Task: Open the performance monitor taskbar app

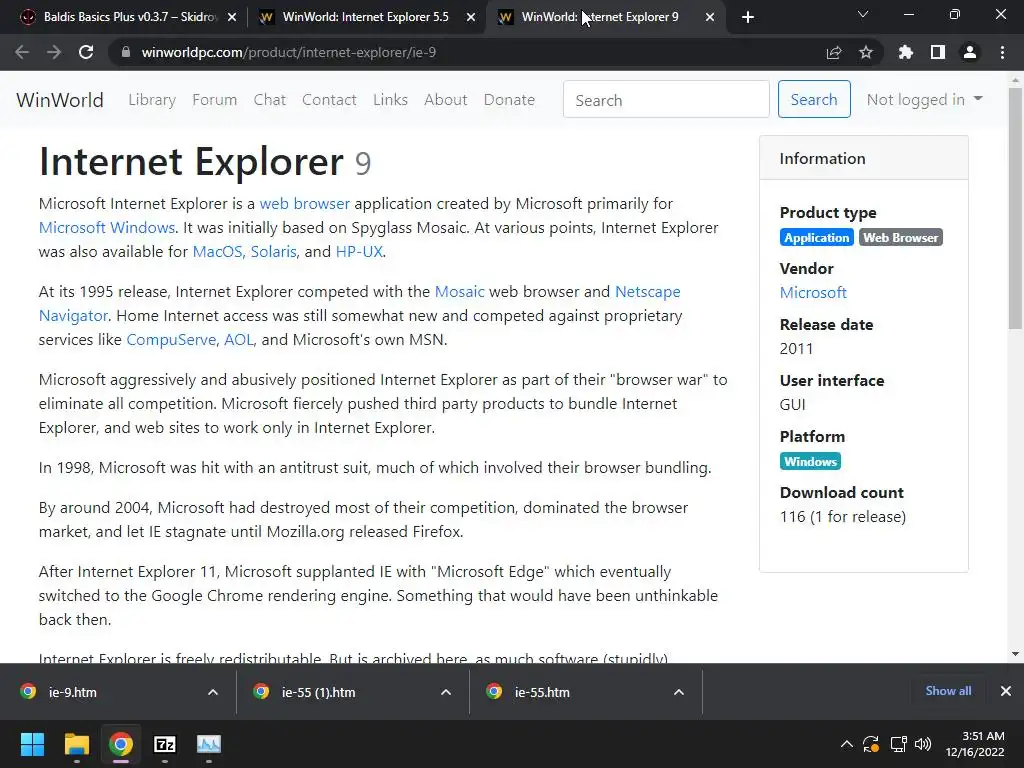Action: tap(209, 744)
